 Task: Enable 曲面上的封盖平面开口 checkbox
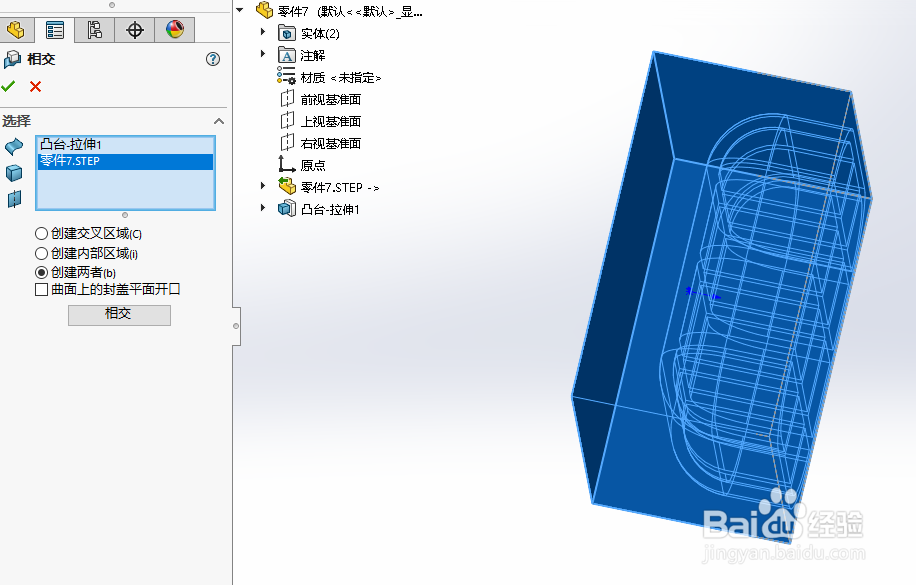[41, 289]
